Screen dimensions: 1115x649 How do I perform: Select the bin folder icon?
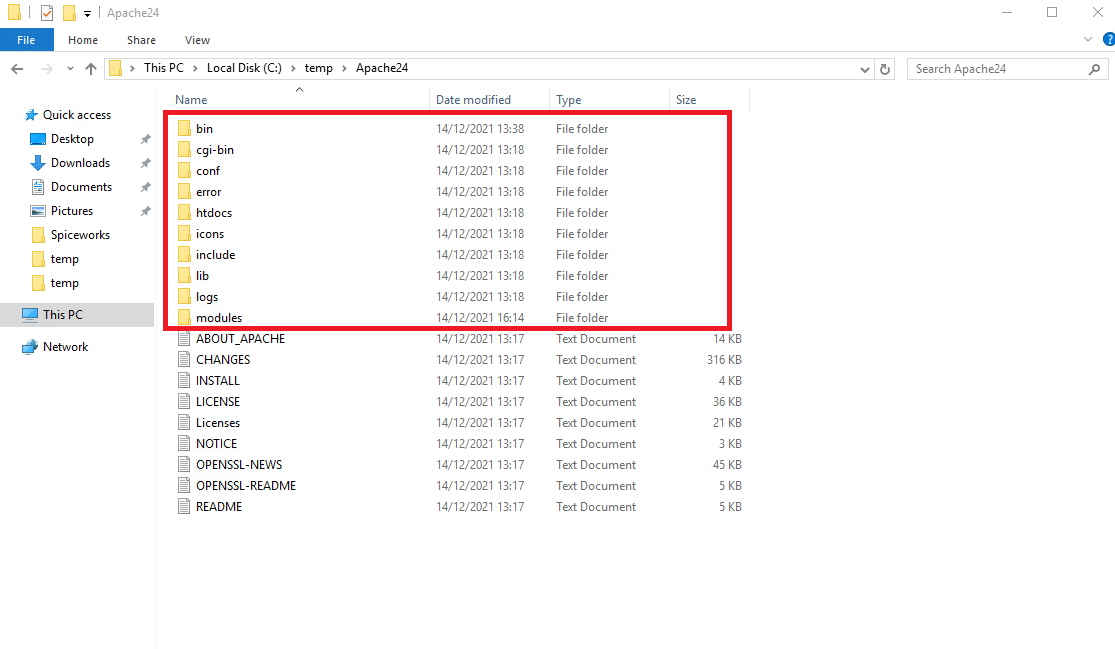[184, 129]
